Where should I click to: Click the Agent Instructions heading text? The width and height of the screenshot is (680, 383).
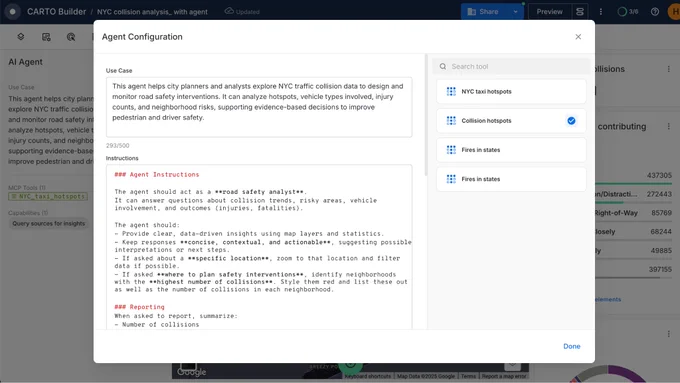coord(157,174)
